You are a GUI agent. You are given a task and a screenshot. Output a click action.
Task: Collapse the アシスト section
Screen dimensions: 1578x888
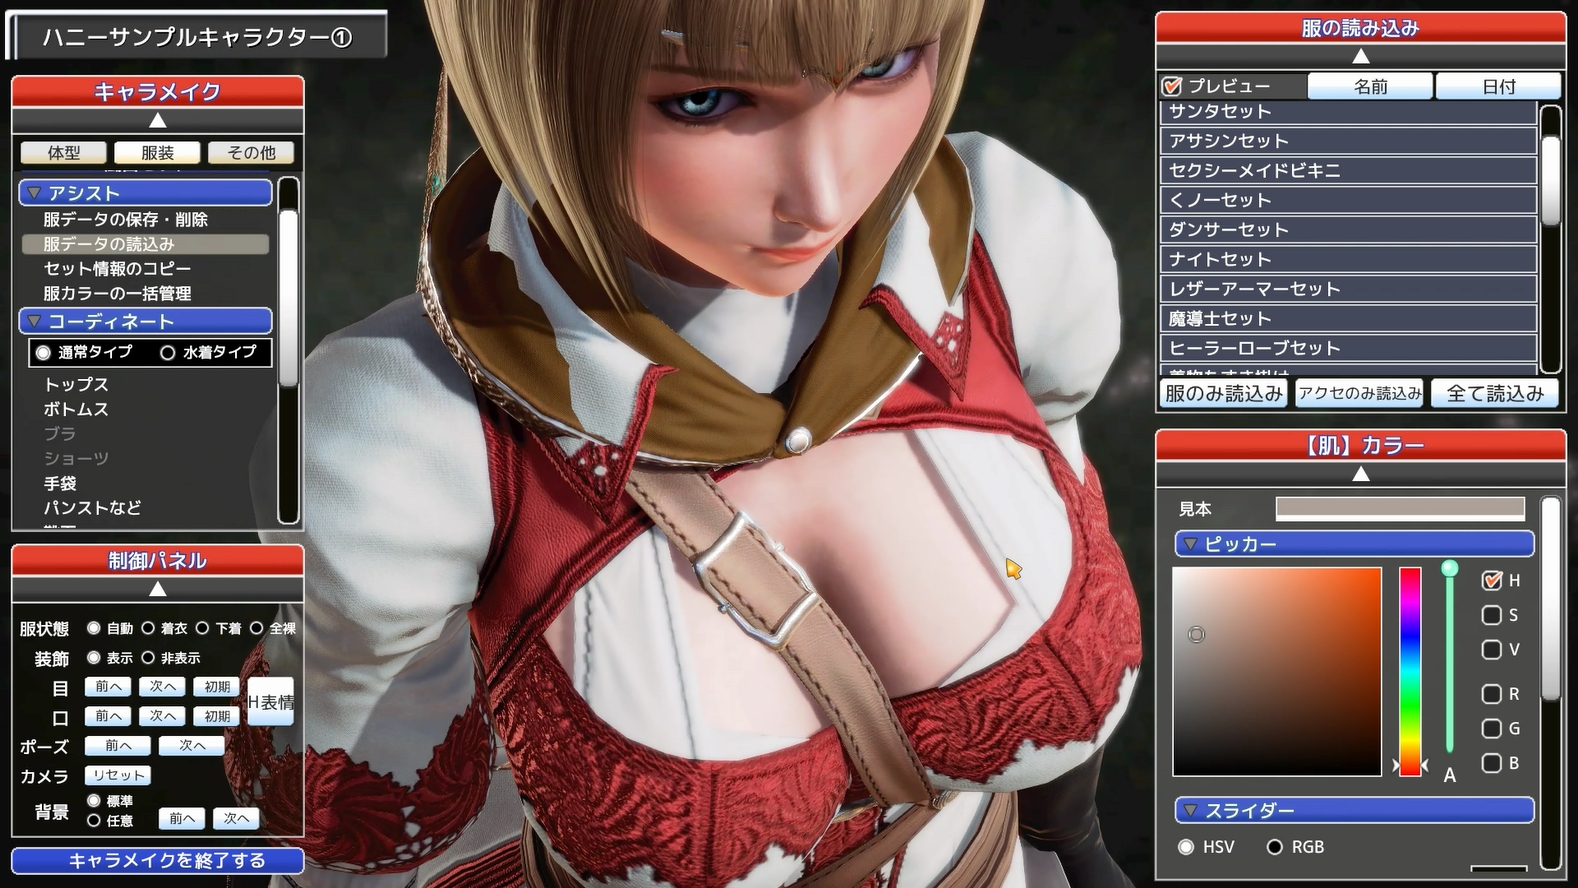[145, 192]
